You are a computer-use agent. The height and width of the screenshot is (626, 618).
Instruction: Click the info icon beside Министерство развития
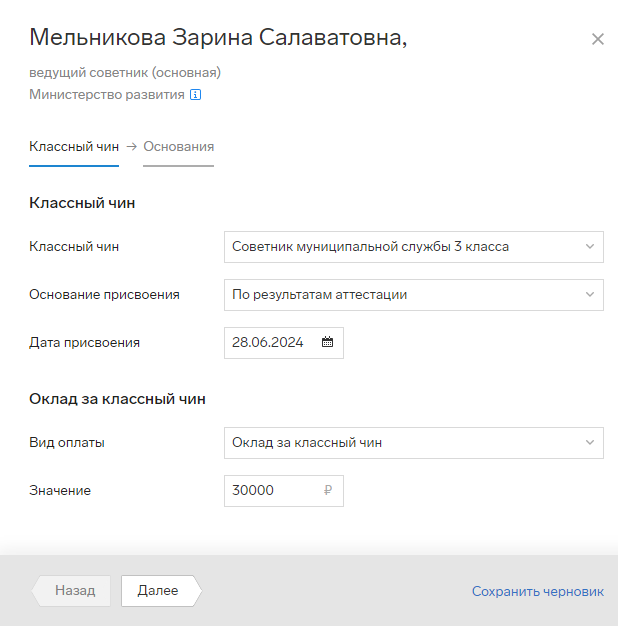tap(195, 95)
